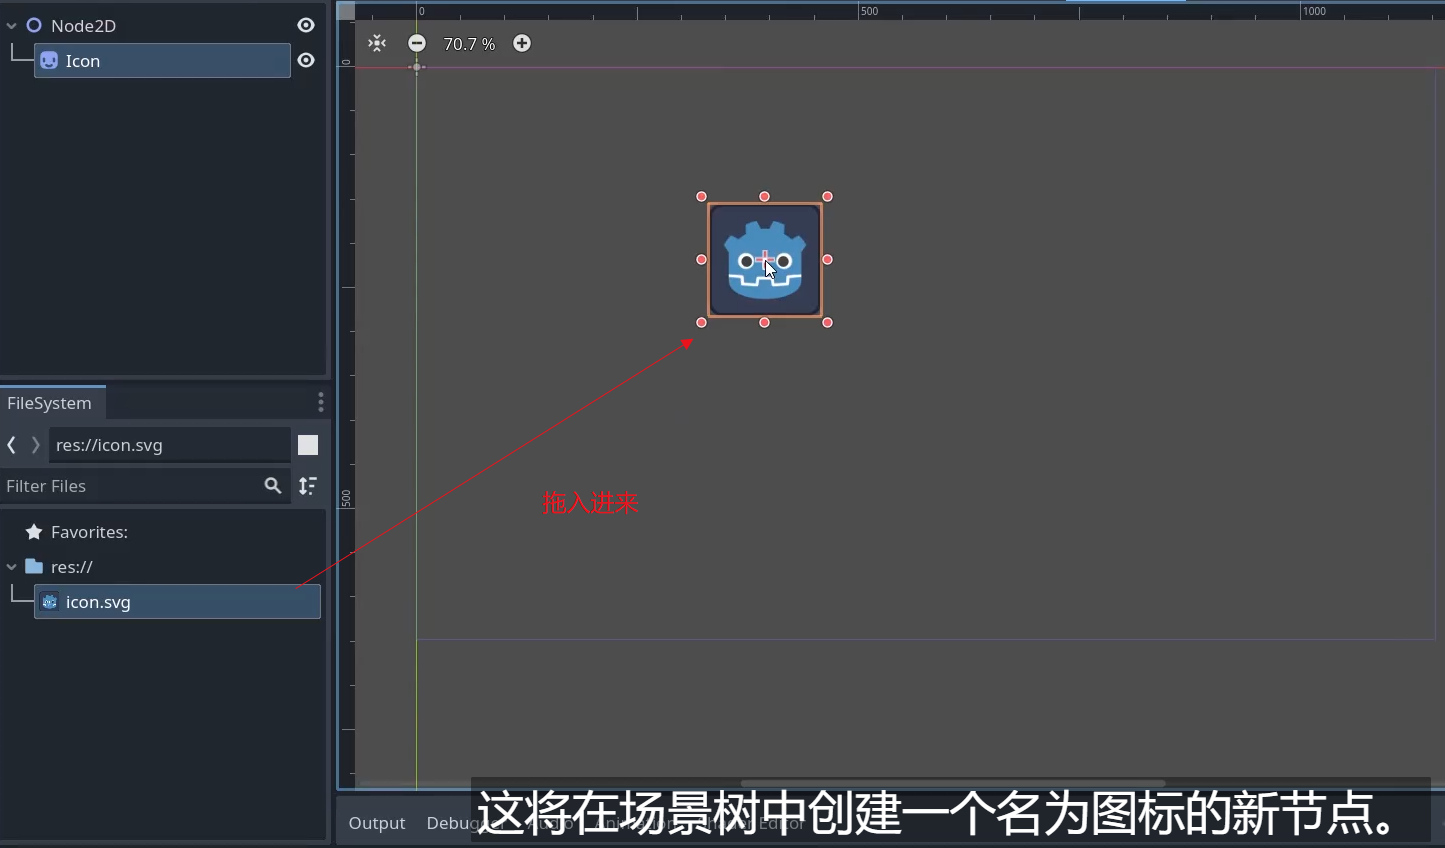Image resolution: width=1445 pixels, height=848 pixels.
Task: Collapse the res:// folder
Action: [x=12, y=567]
